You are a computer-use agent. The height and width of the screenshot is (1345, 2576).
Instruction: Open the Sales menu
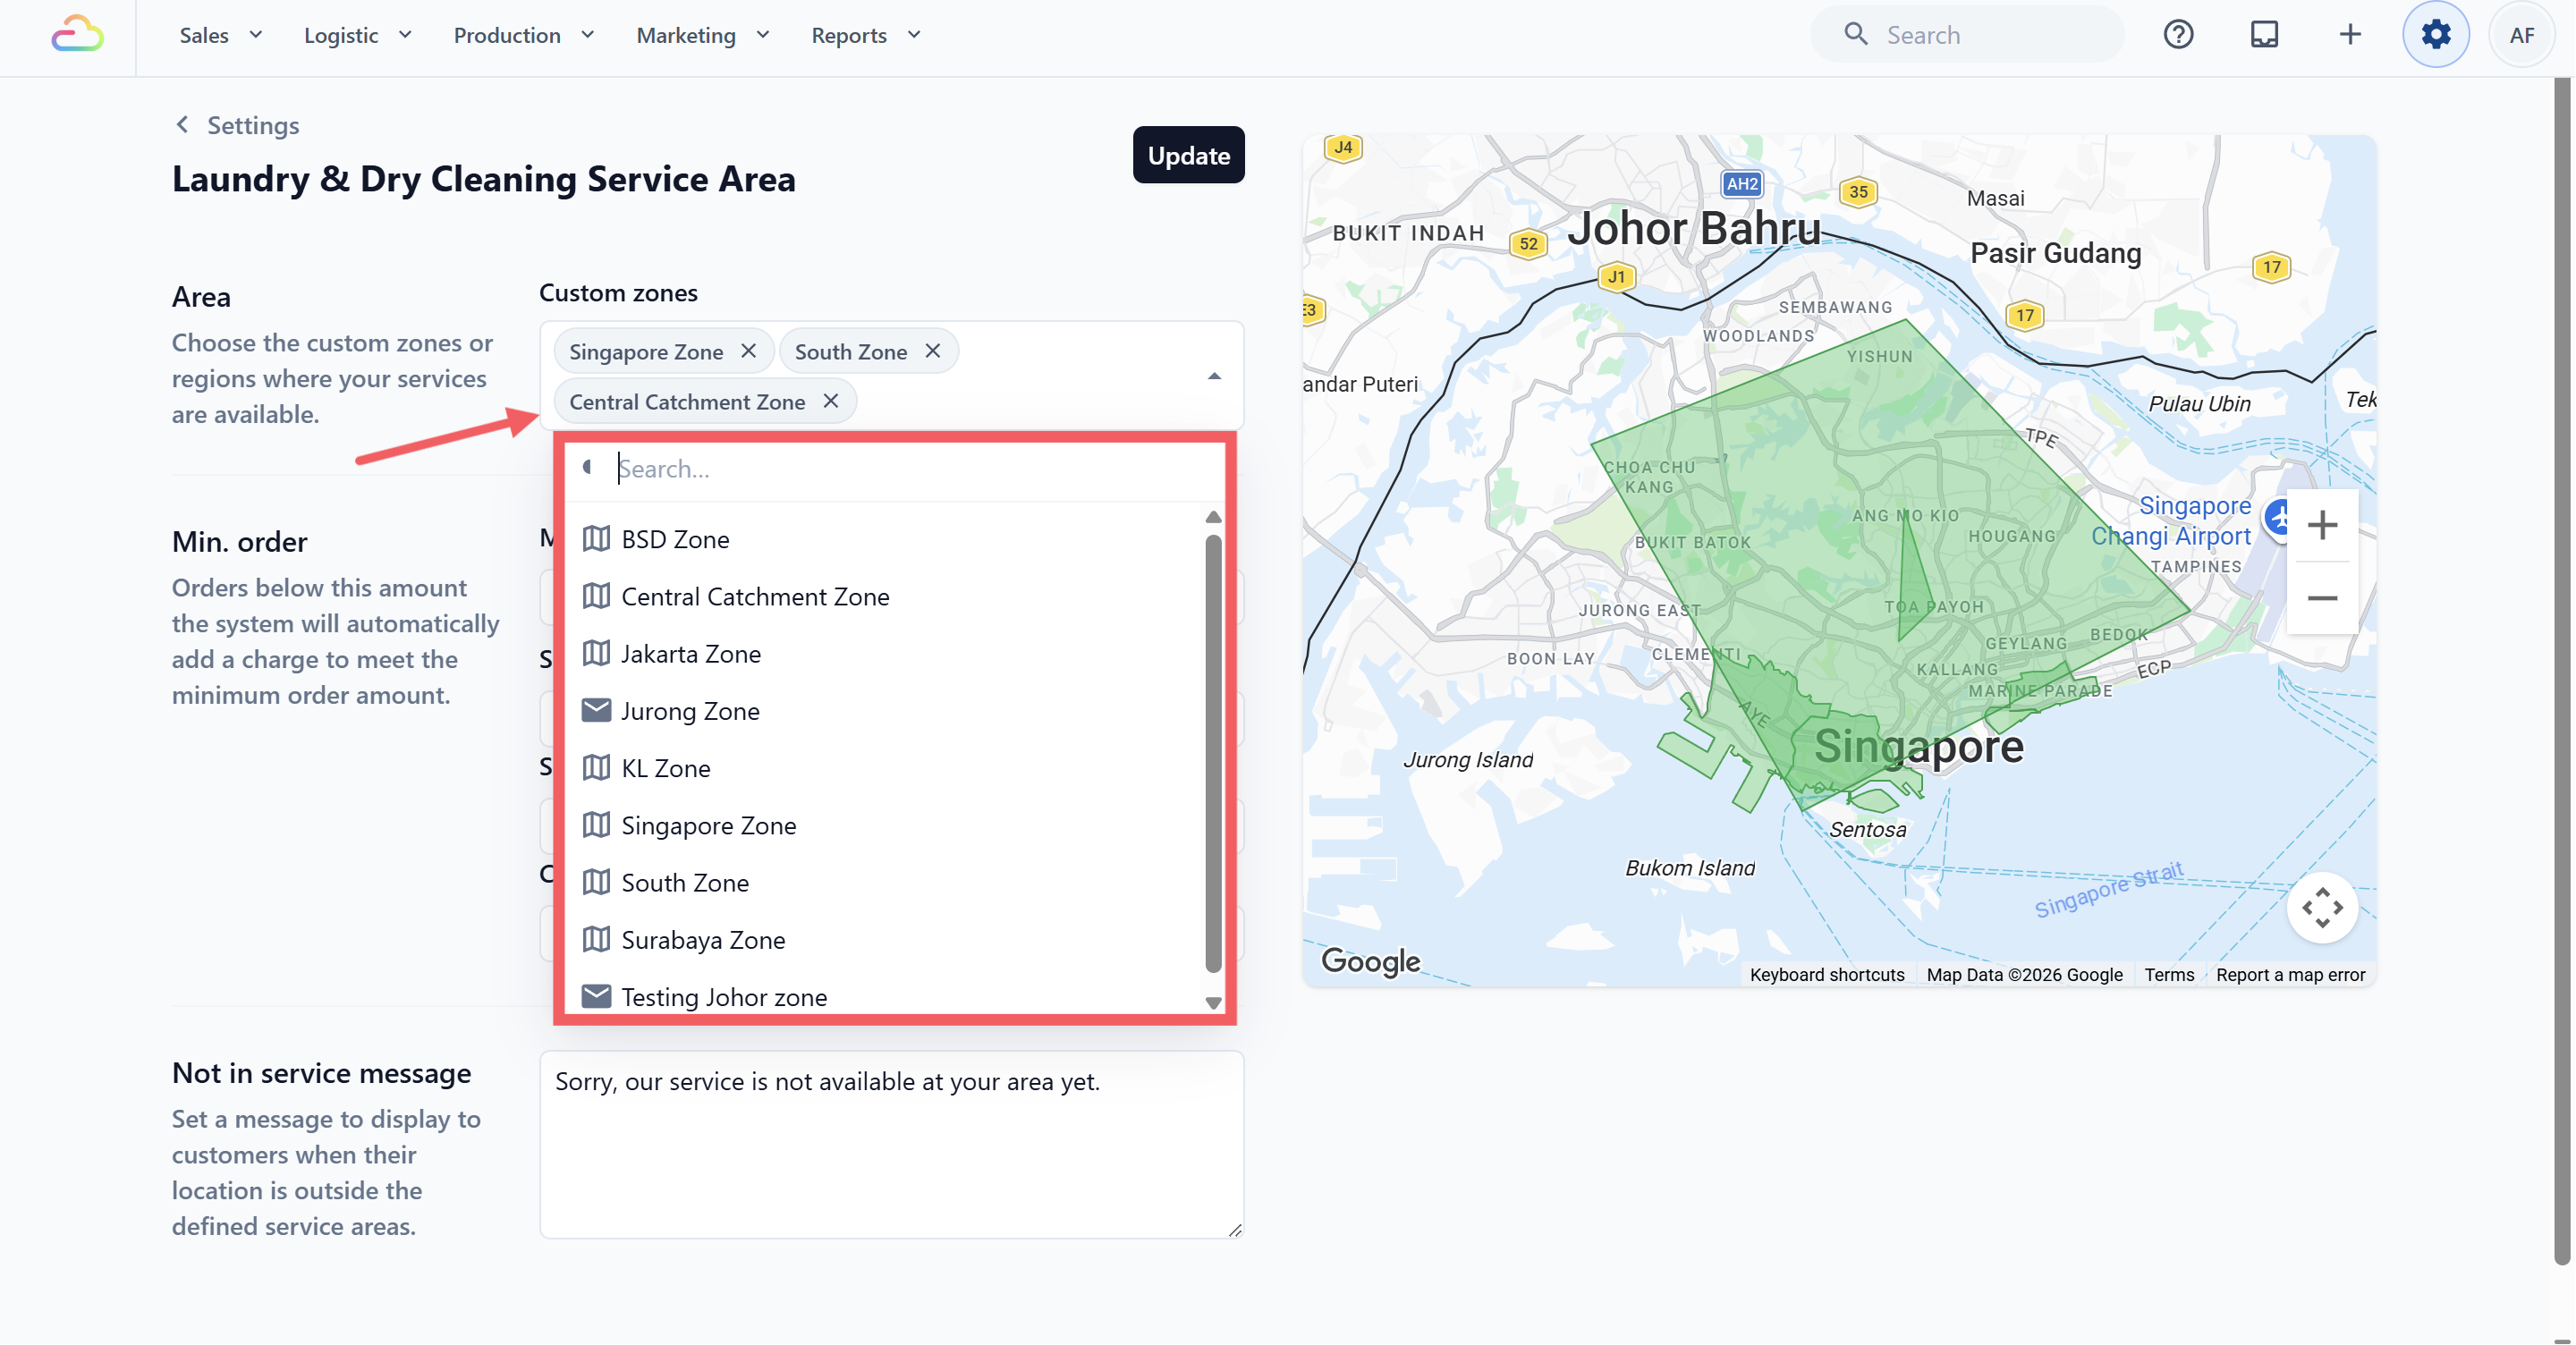click(220, 35)
